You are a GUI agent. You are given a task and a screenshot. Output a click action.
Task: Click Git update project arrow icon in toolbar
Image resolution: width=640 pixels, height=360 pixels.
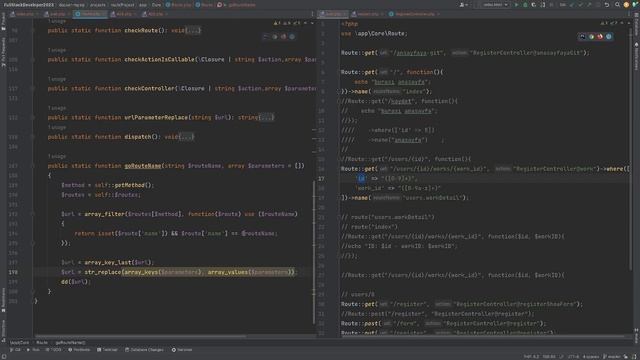coord(572,5)
